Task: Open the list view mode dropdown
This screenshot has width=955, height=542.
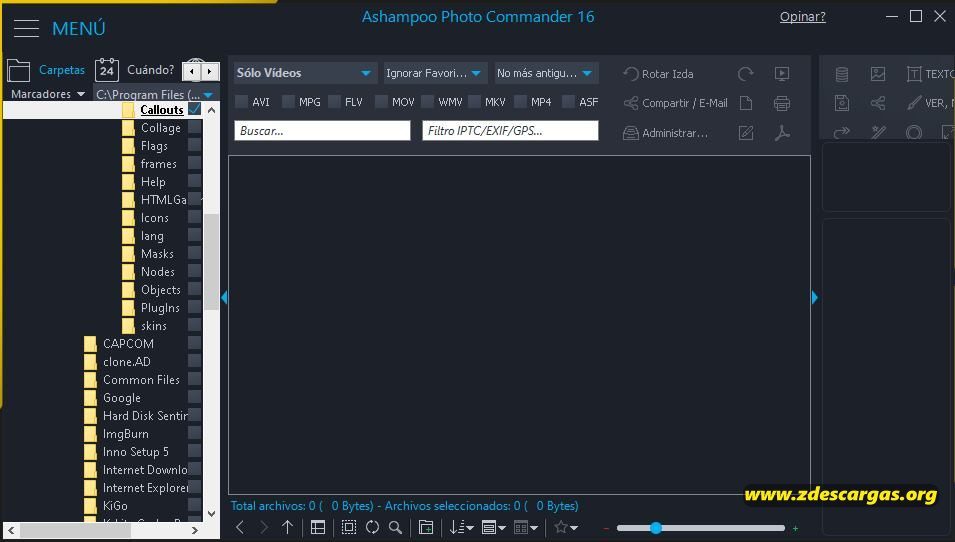Action: coord(493,527)
